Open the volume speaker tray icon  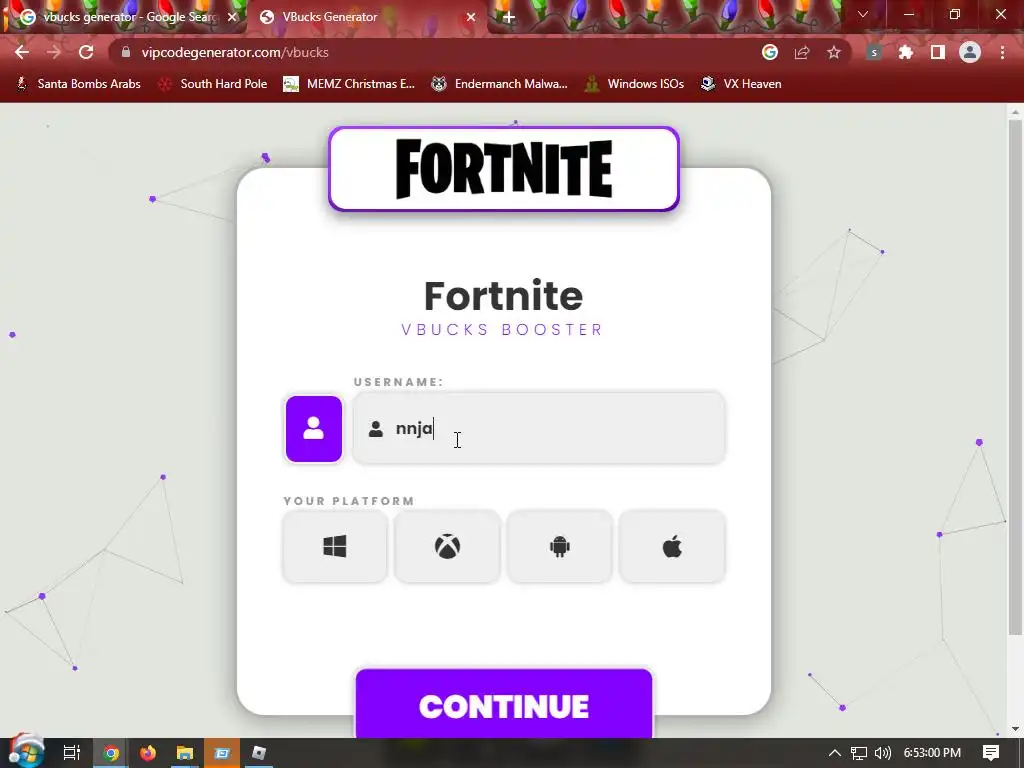tap(883, 753)
